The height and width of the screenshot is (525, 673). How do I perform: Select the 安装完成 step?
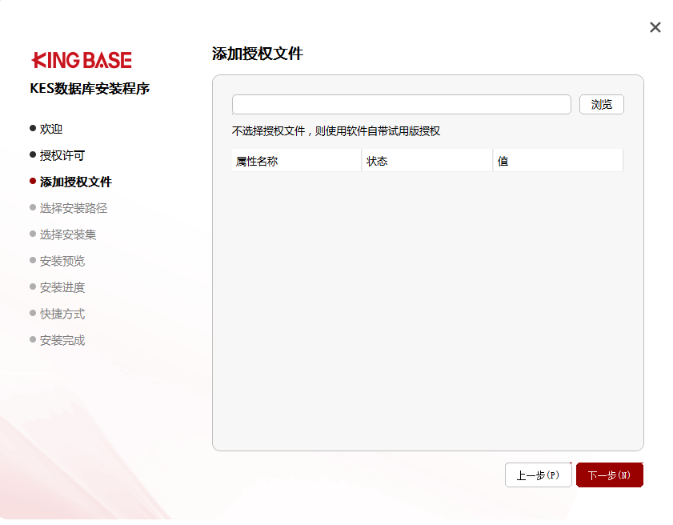[x=62, y=340]
